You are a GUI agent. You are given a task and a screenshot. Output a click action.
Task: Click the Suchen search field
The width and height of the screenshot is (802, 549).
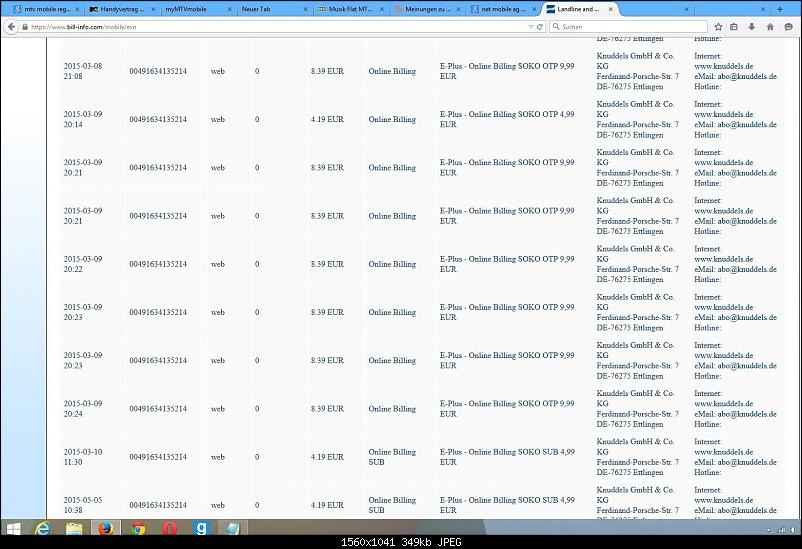[x=630, y=27]
